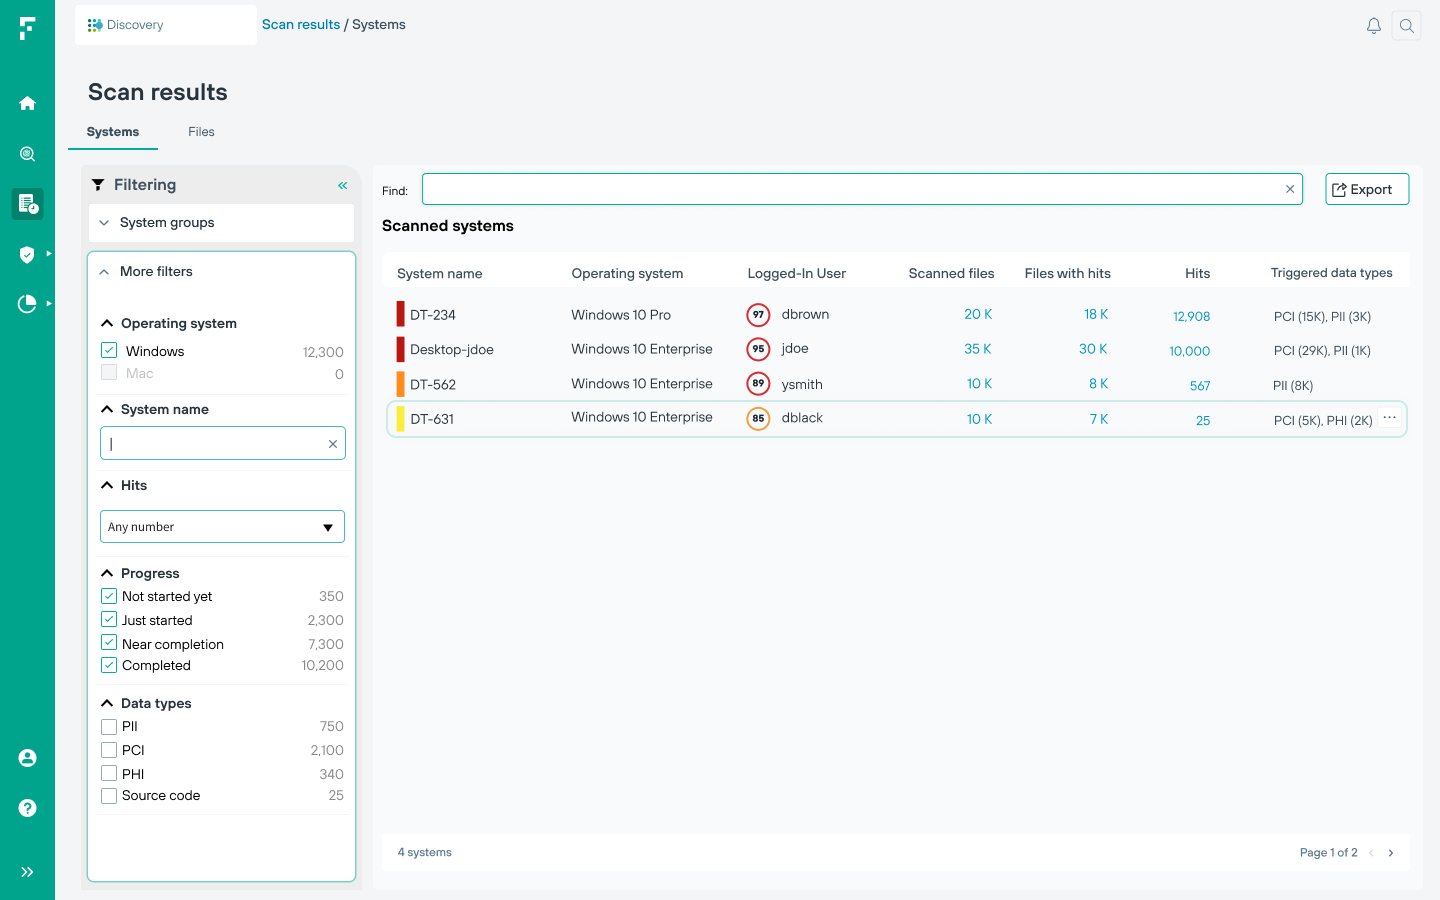Select the Desktop-jdoe system row name

point(452,350)
